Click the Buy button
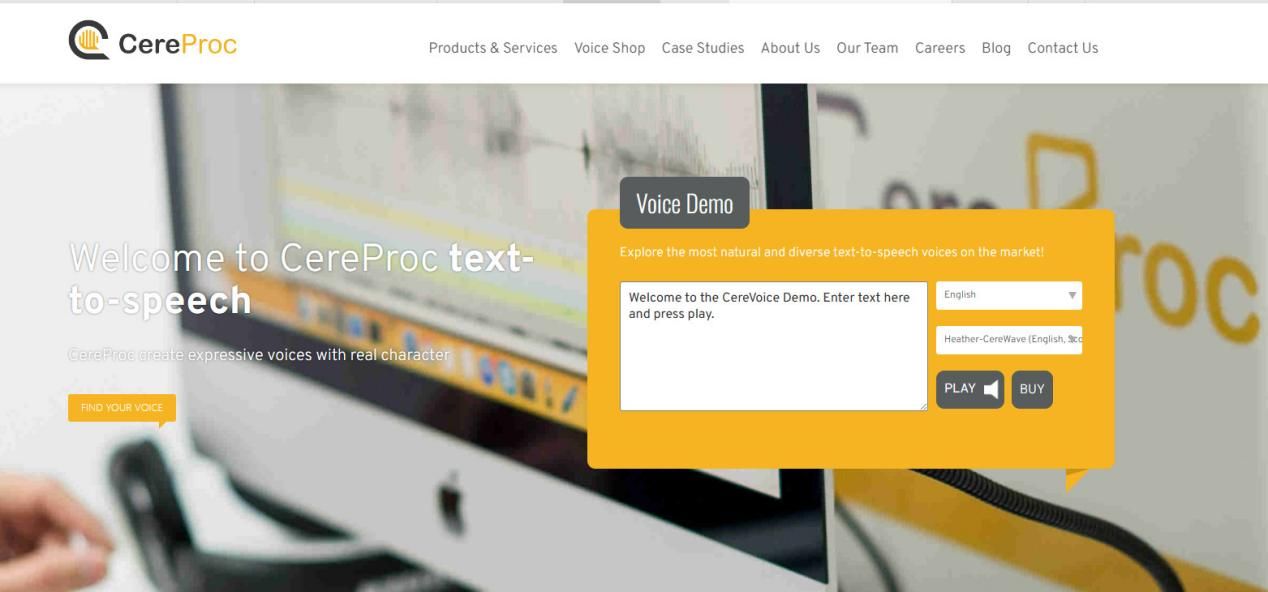The width and height of the screenshot is (1268, 592). pos(1032,389)
